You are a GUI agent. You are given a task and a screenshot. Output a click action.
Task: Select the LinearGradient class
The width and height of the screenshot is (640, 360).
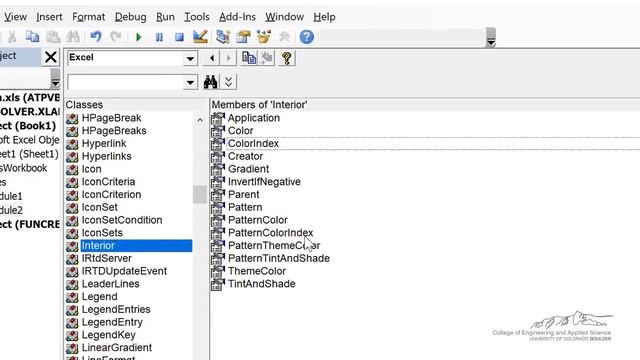pyautogui.click(x=117, y=348)
